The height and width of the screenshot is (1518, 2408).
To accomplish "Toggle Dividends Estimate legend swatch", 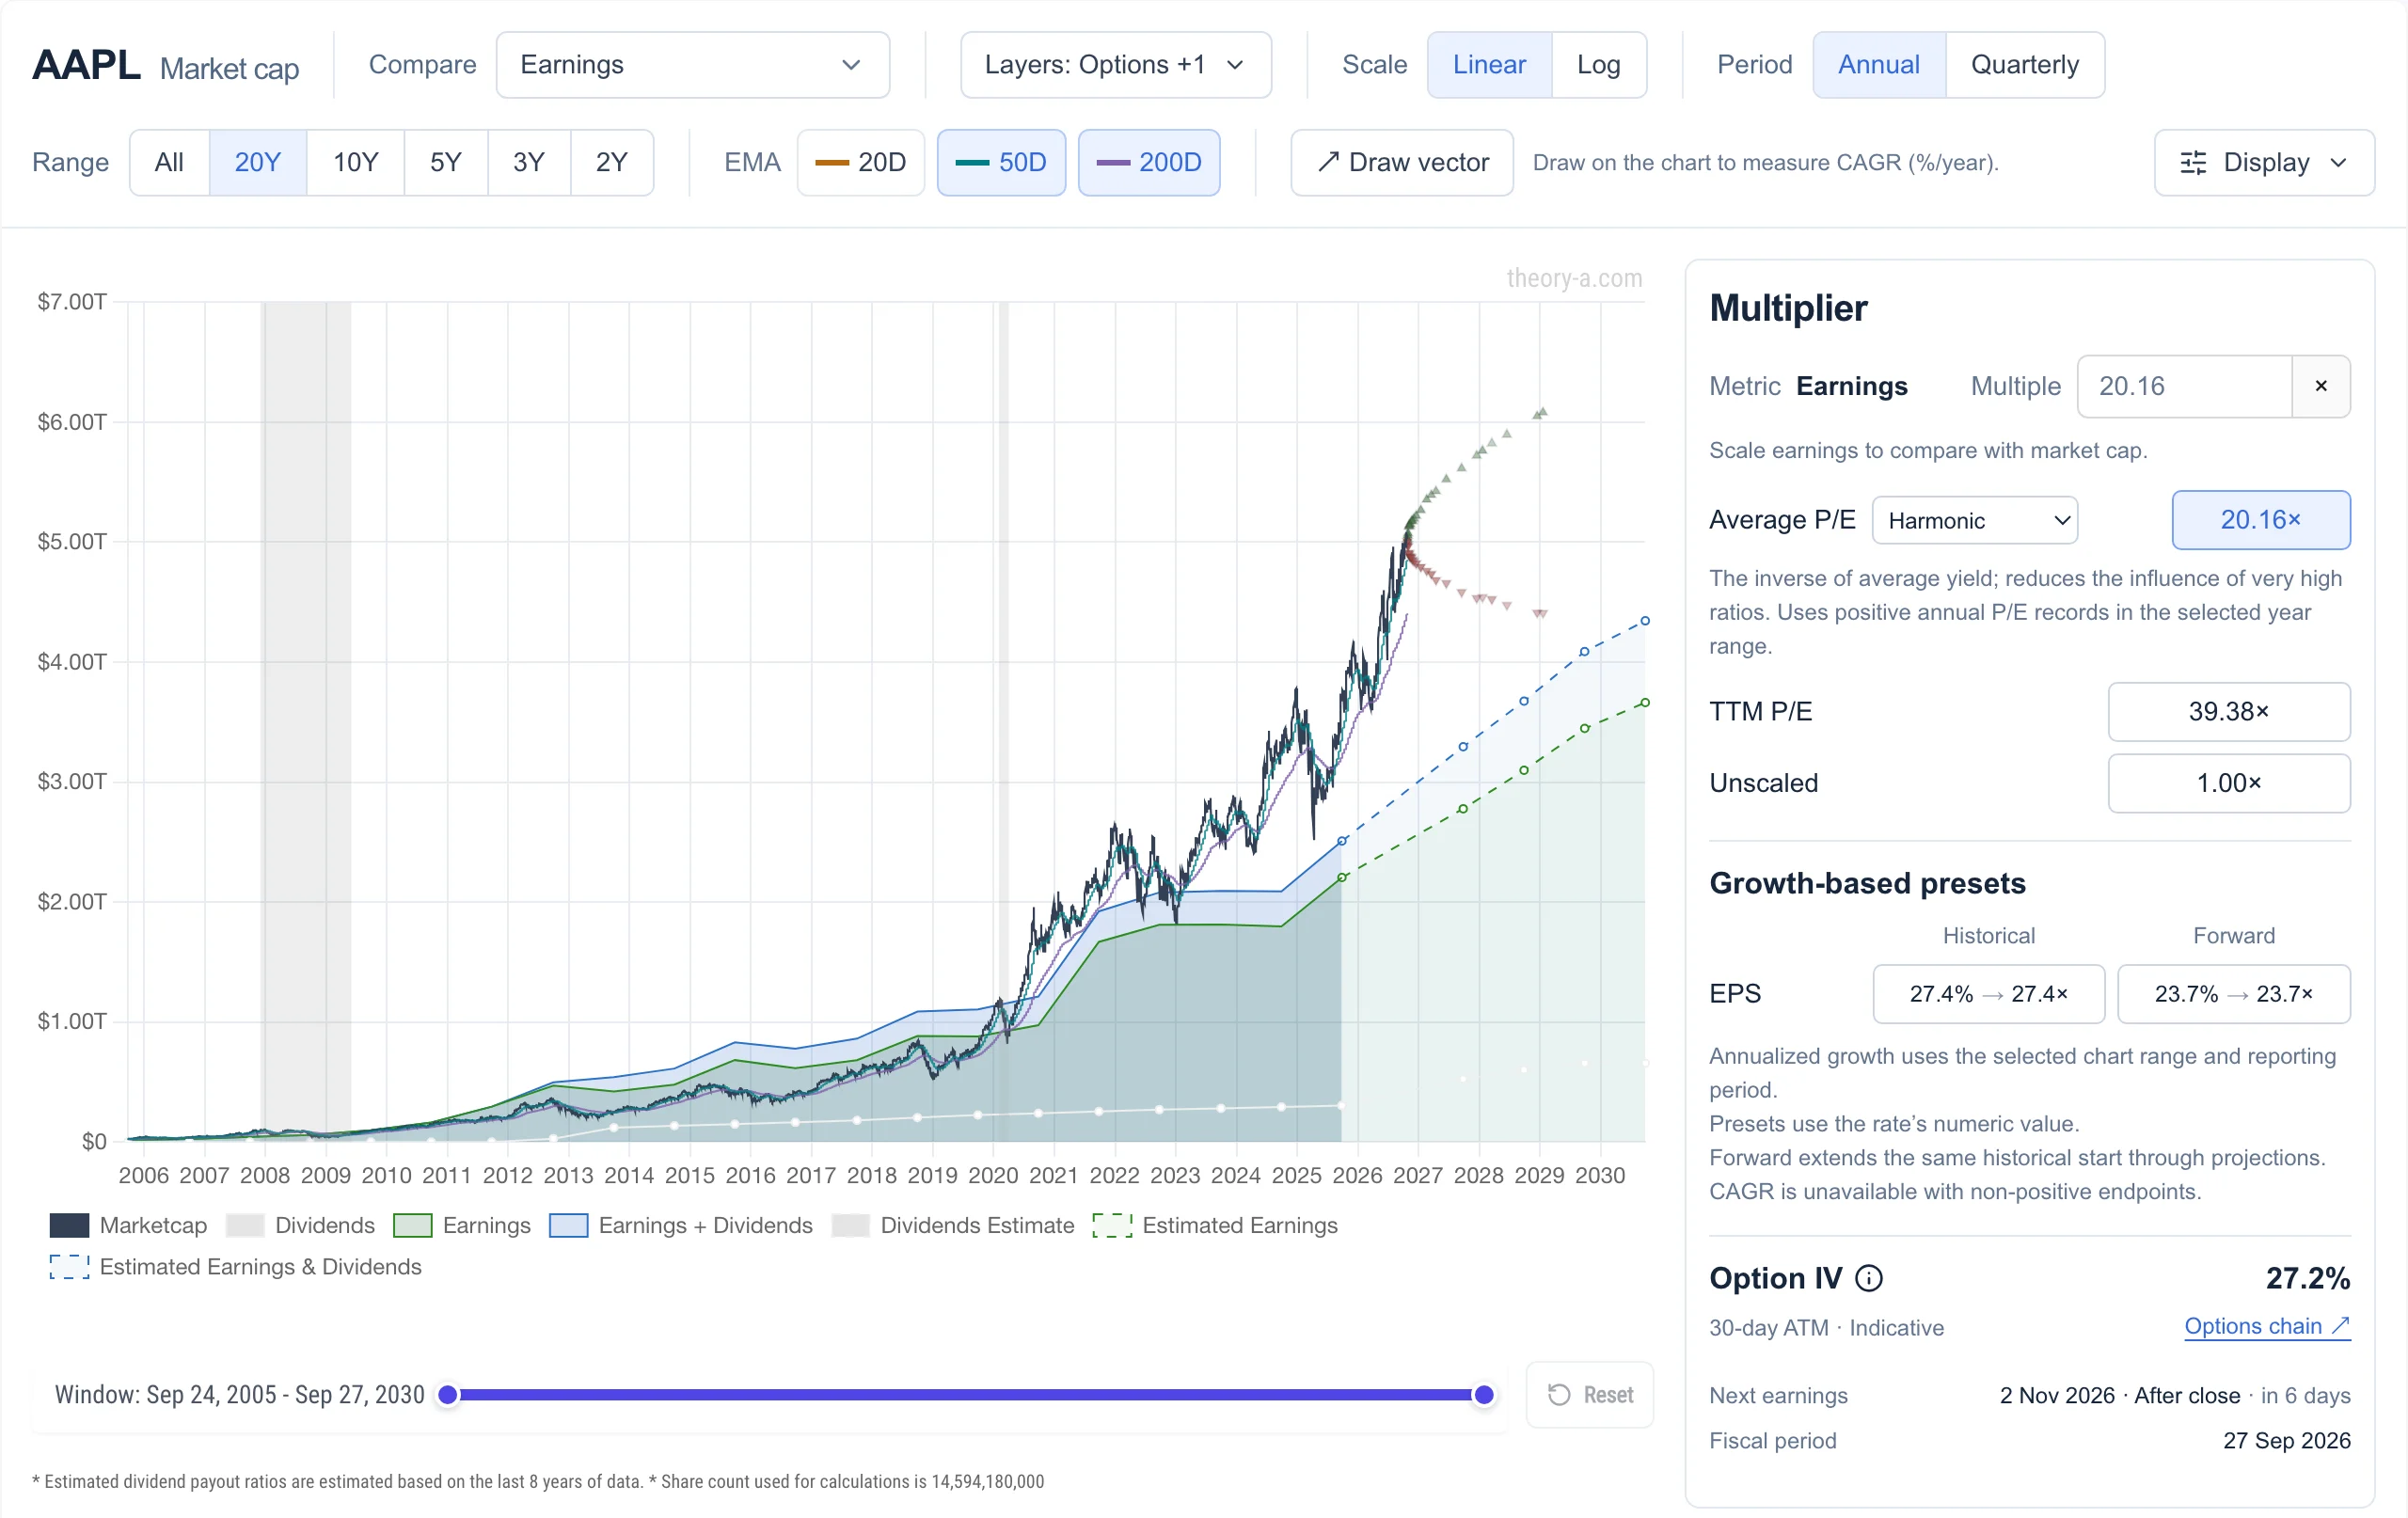I will (x=850, y=1225).
